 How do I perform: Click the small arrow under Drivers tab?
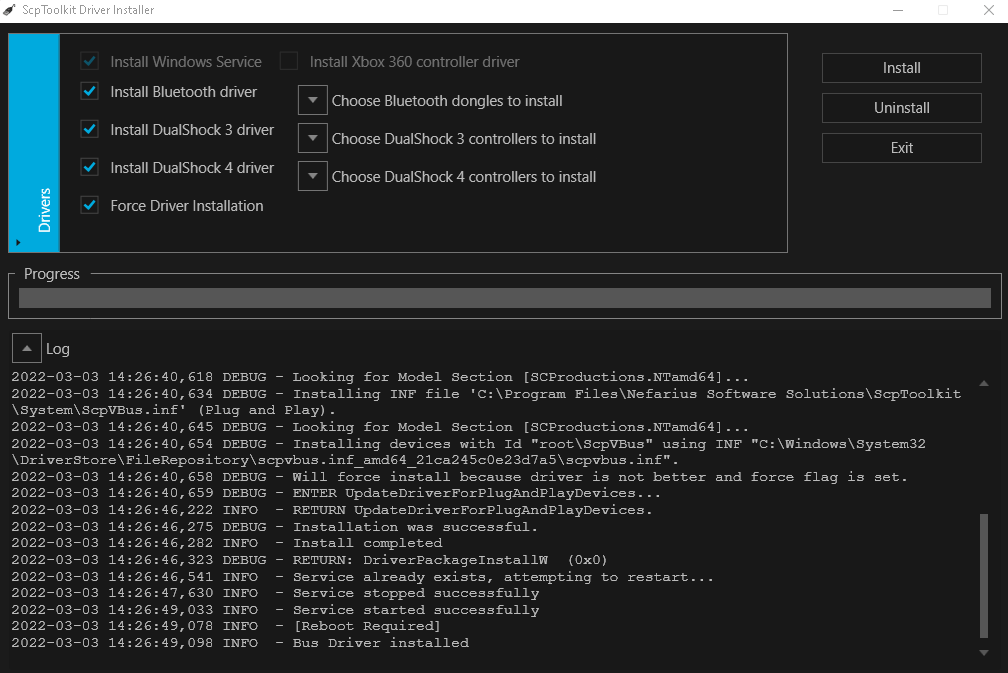pyautogui.click(x=18, y=242)
